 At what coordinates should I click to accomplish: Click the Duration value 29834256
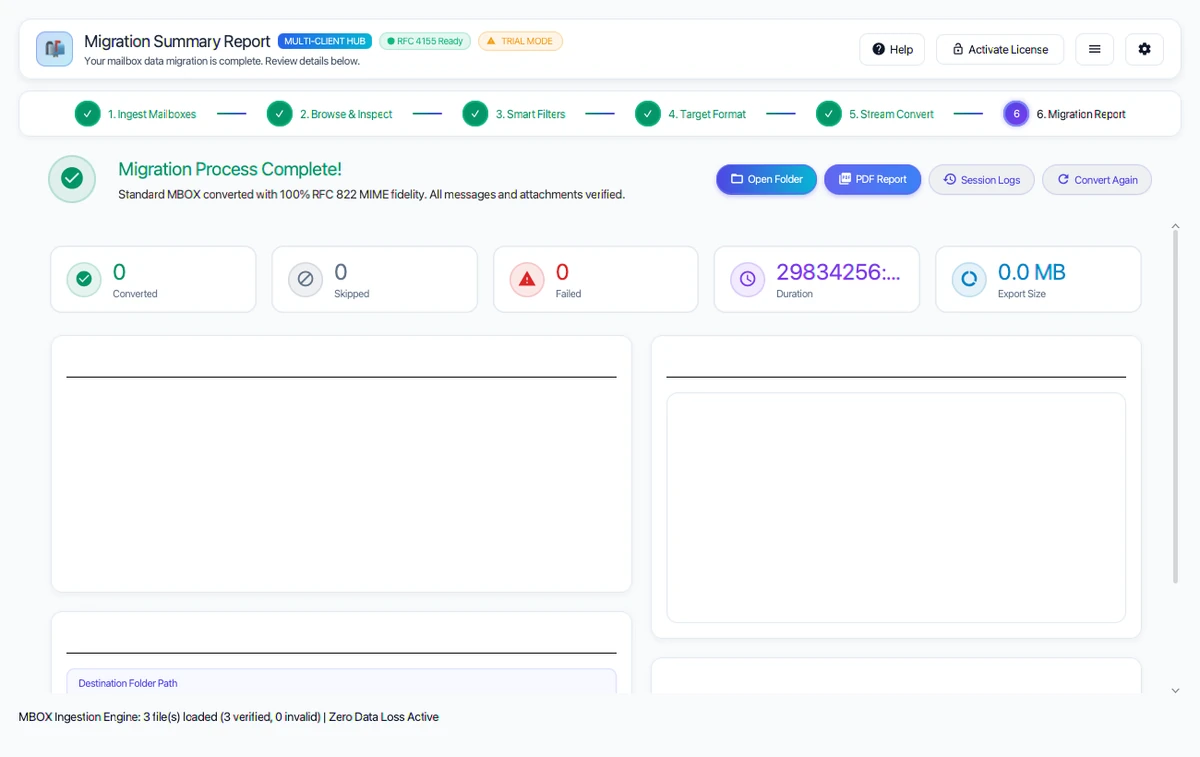coord(838,272)
